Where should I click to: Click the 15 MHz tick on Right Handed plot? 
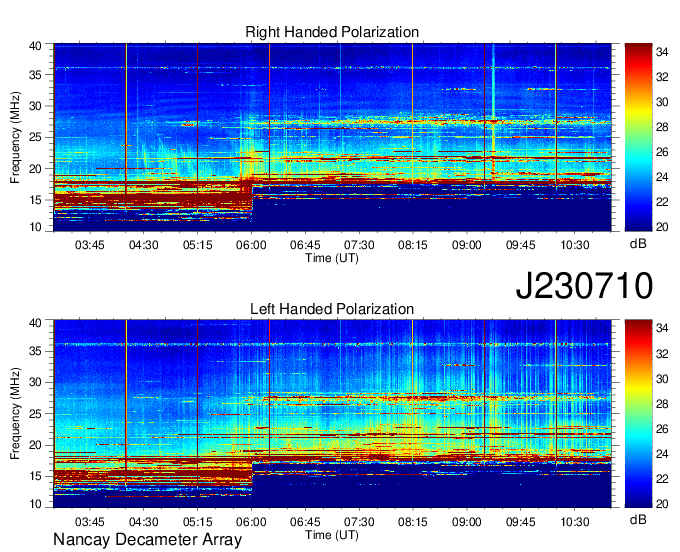pos(36,200)
